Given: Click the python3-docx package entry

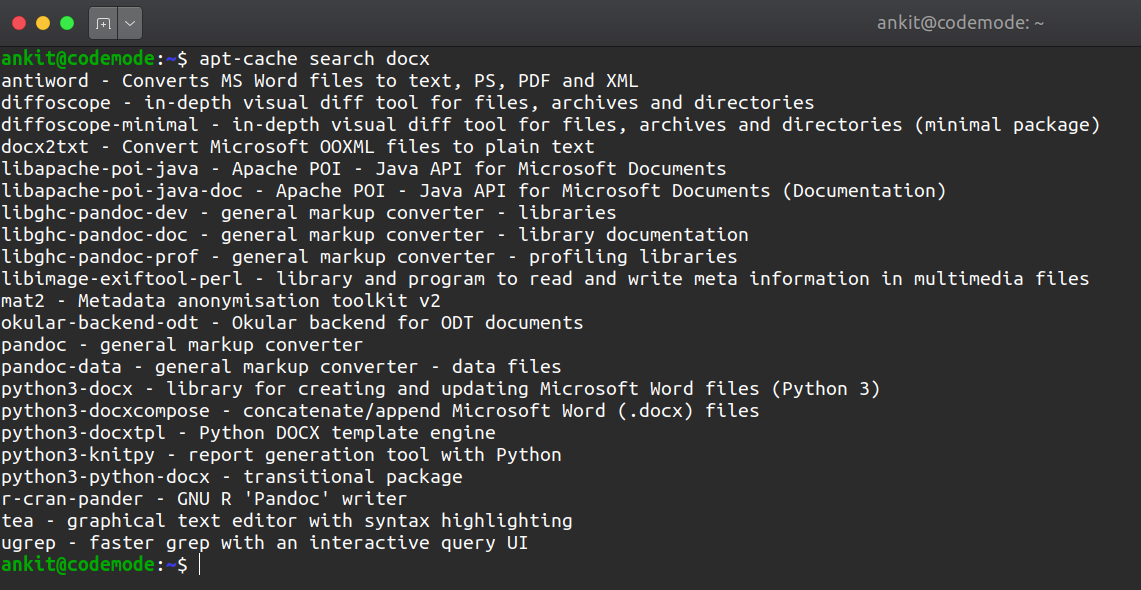Looking at the screenshot, I should click(440, 389).
